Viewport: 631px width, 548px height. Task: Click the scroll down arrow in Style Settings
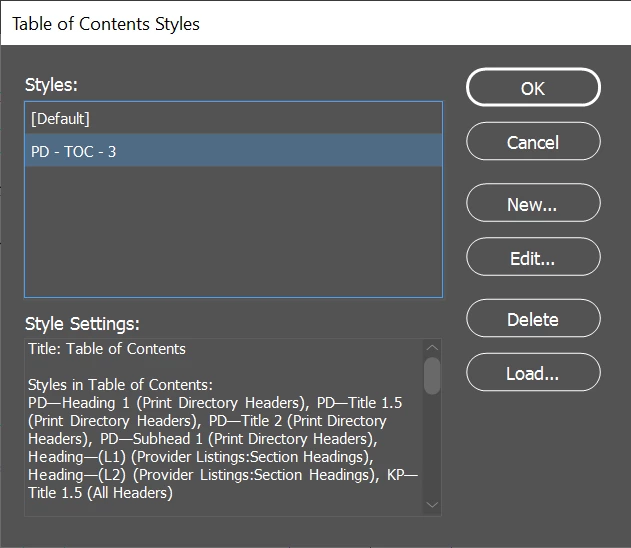click(432, 505)
